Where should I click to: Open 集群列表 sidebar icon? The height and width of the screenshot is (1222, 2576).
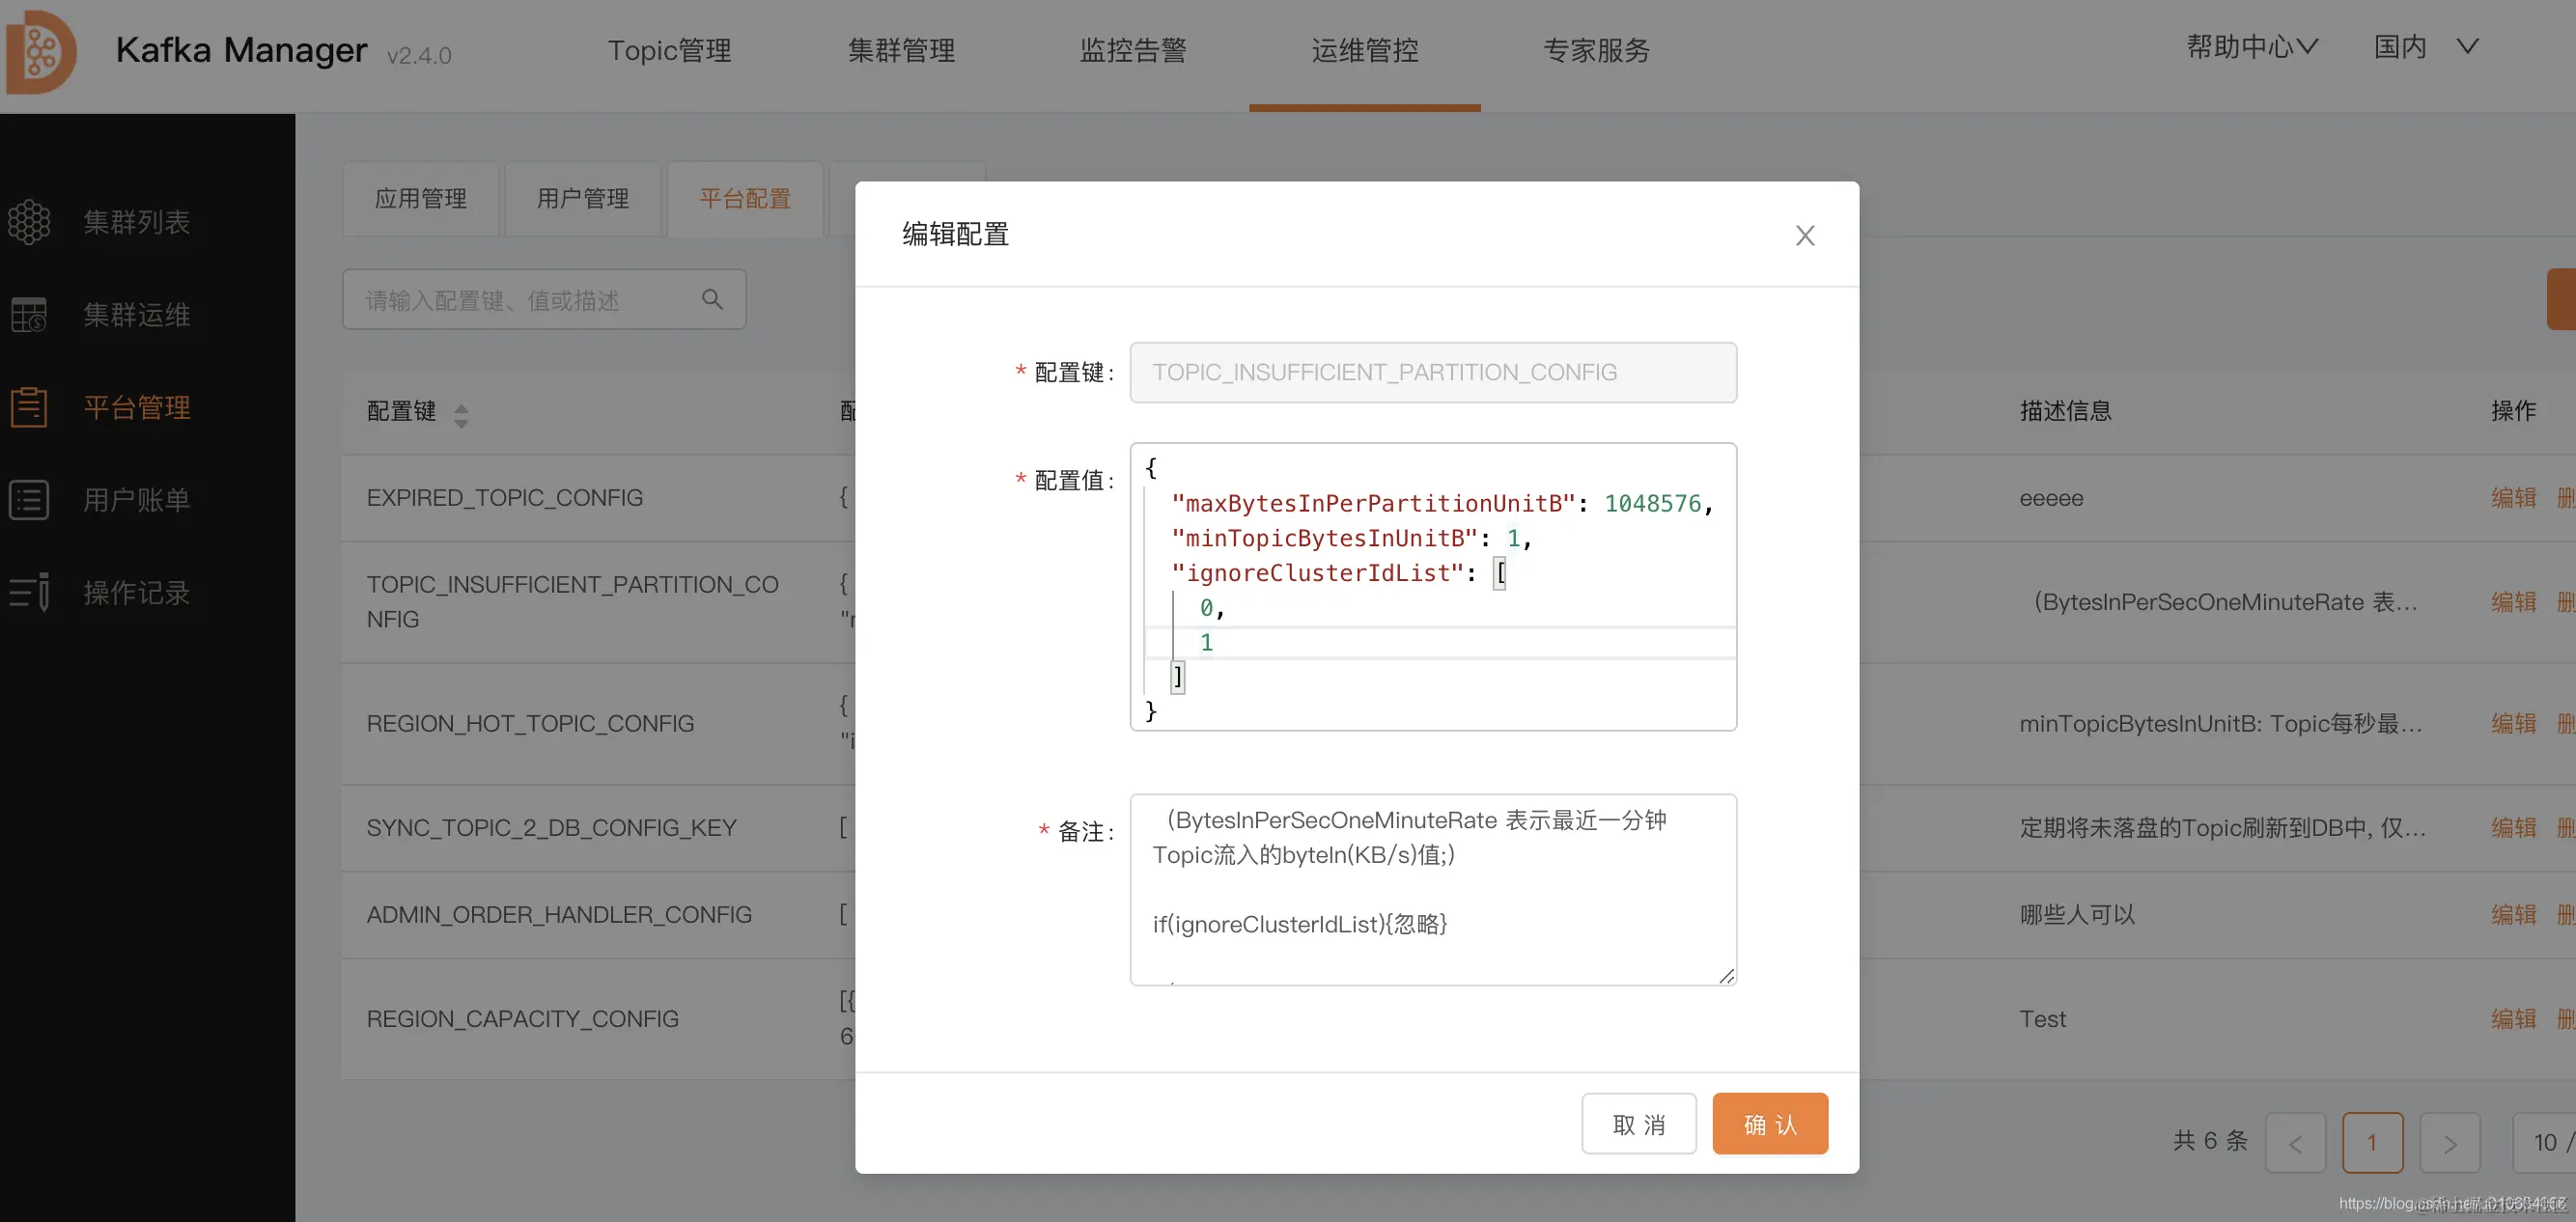pos(29,222)
